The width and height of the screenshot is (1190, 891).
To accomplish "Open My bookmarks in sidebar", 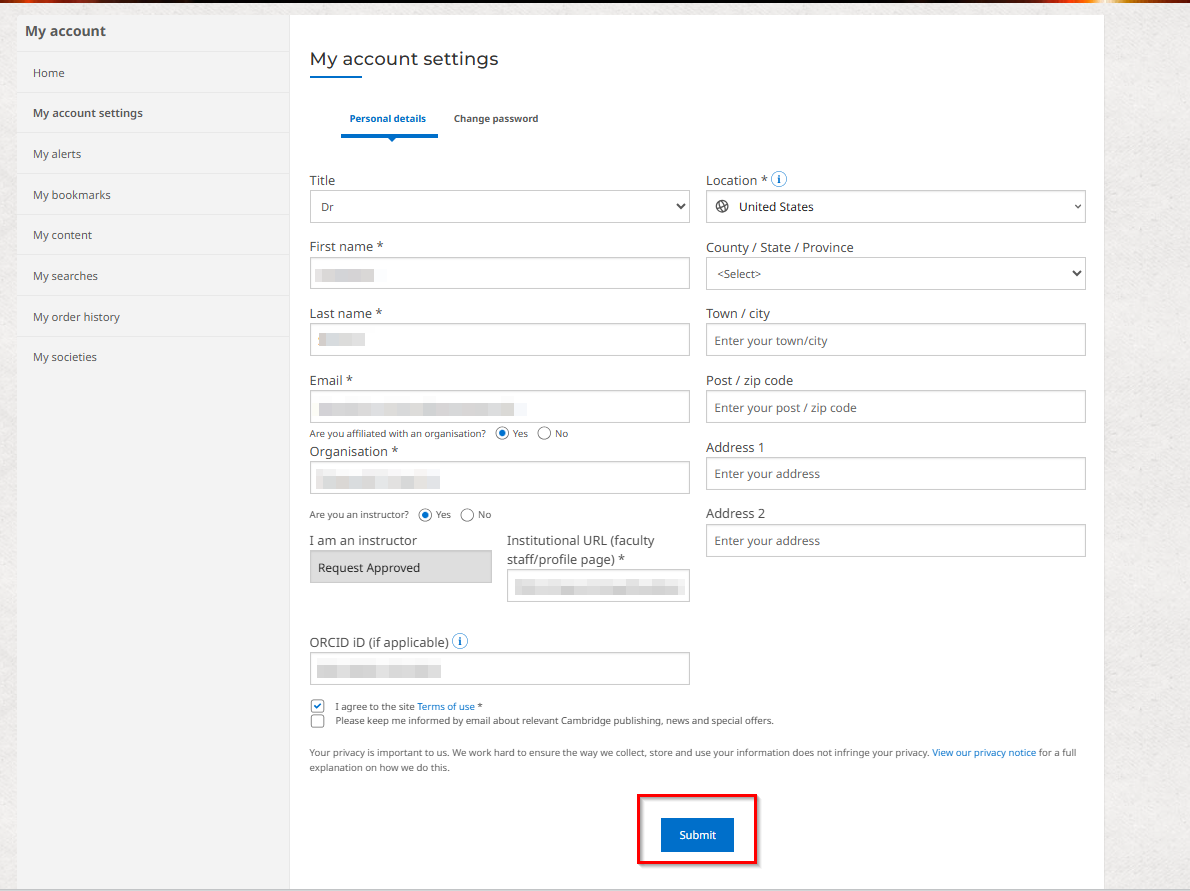I will 153,195.
